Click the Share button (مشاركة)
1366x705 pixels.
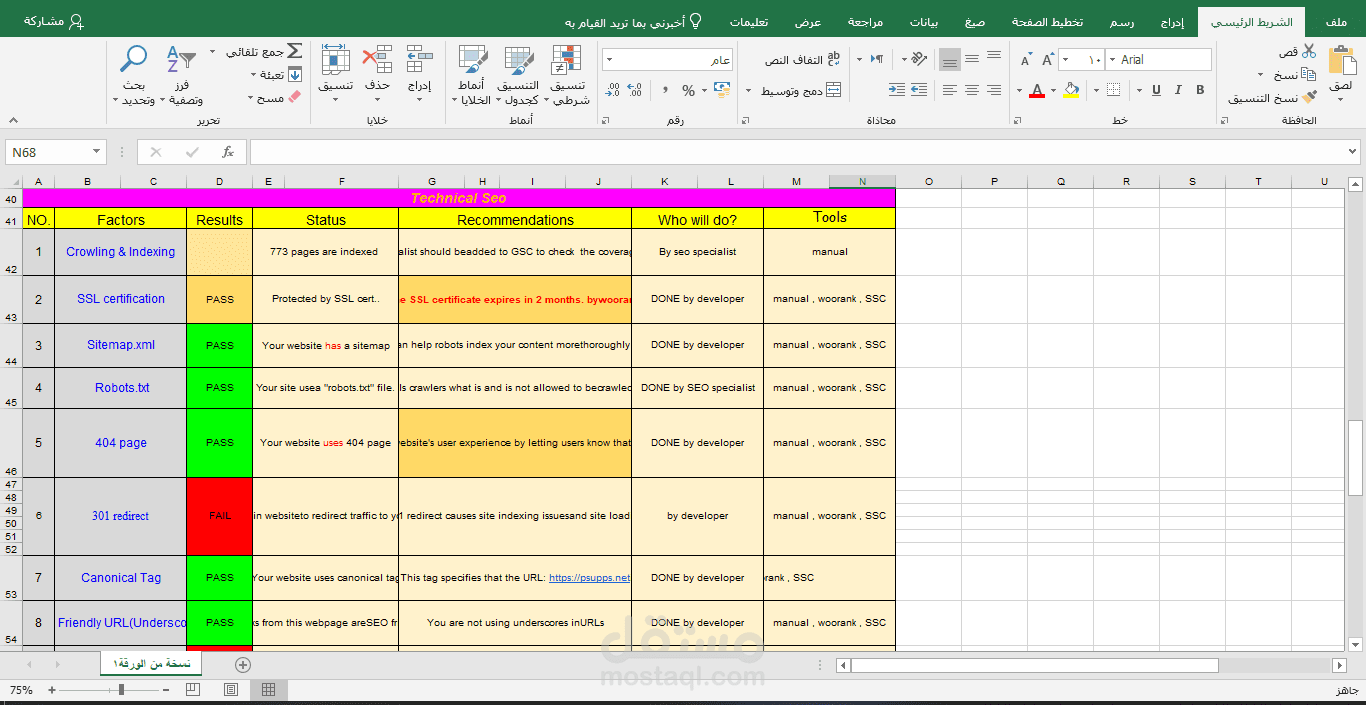tap(54, 21)
